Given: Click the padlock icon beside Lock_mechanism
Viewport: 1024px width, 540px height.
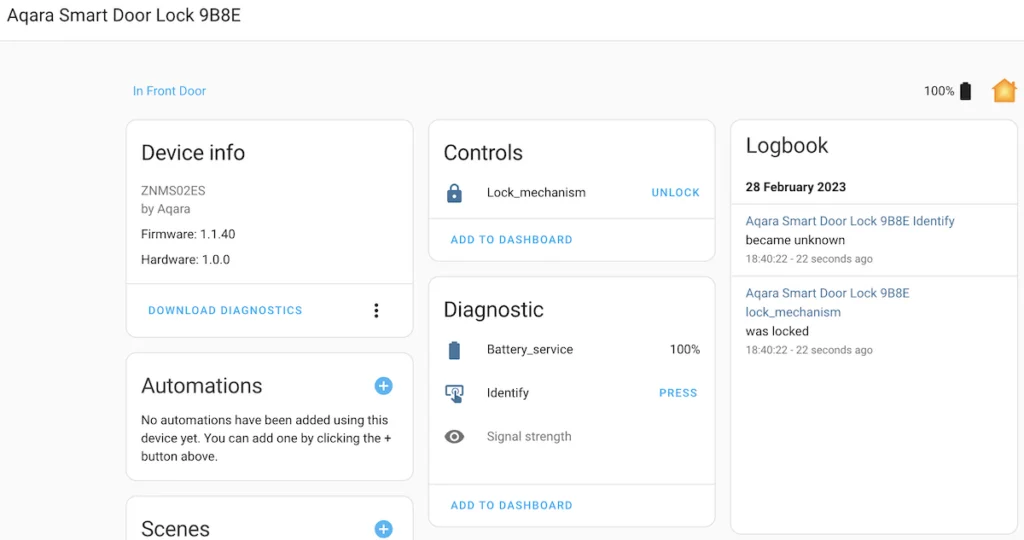Looking at the screenshot, I should point(455,193).
